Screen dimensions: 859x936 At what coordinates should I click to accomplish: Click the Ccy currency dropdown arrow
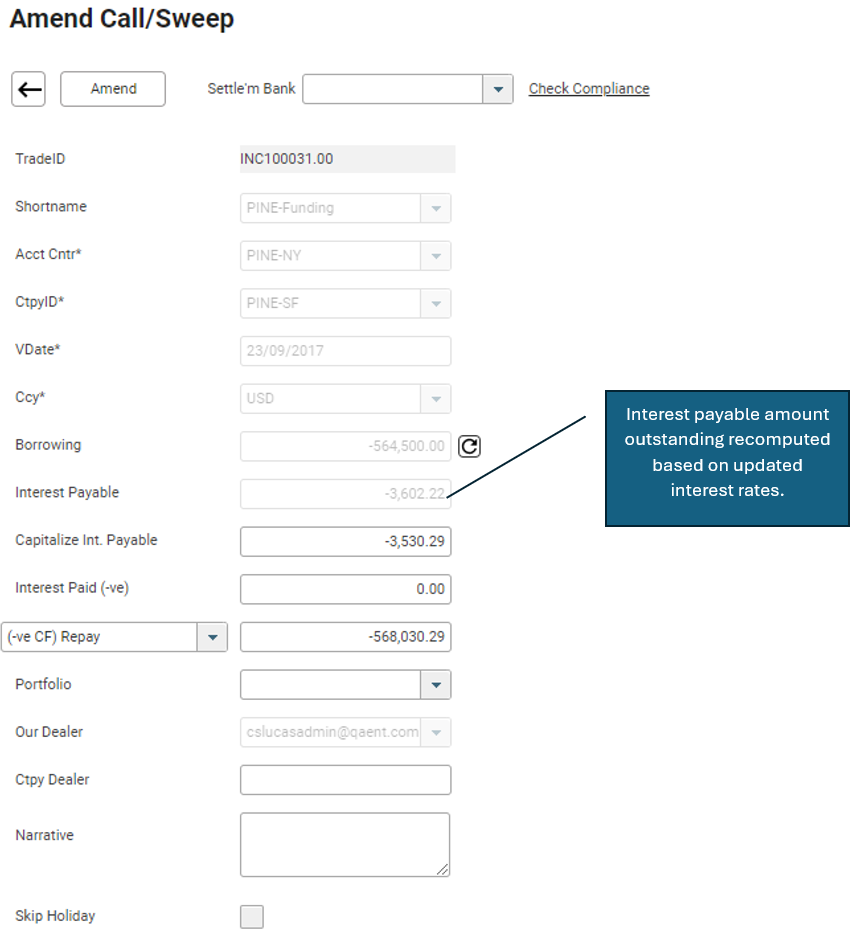436,399
